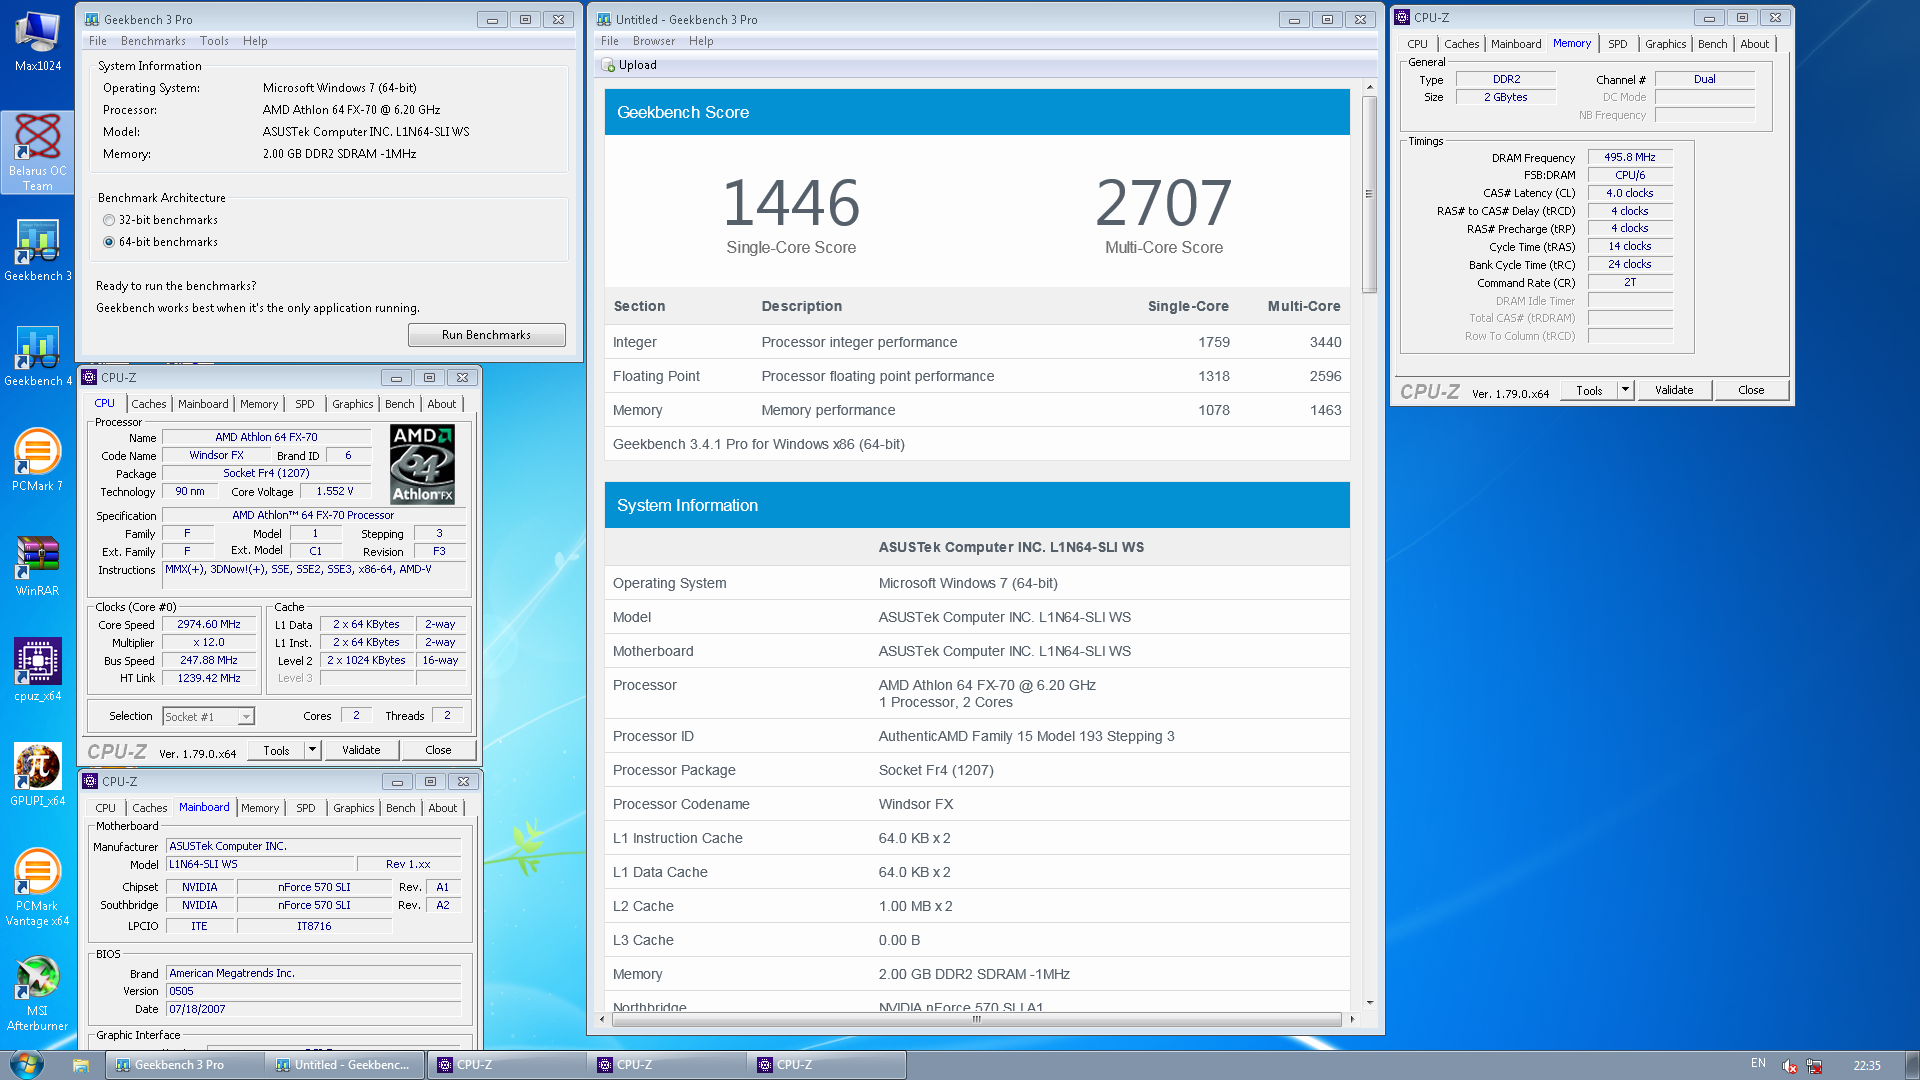Click the Show Desktop button
The image size is (1920, 1080).
(x=1912, y=1065)
